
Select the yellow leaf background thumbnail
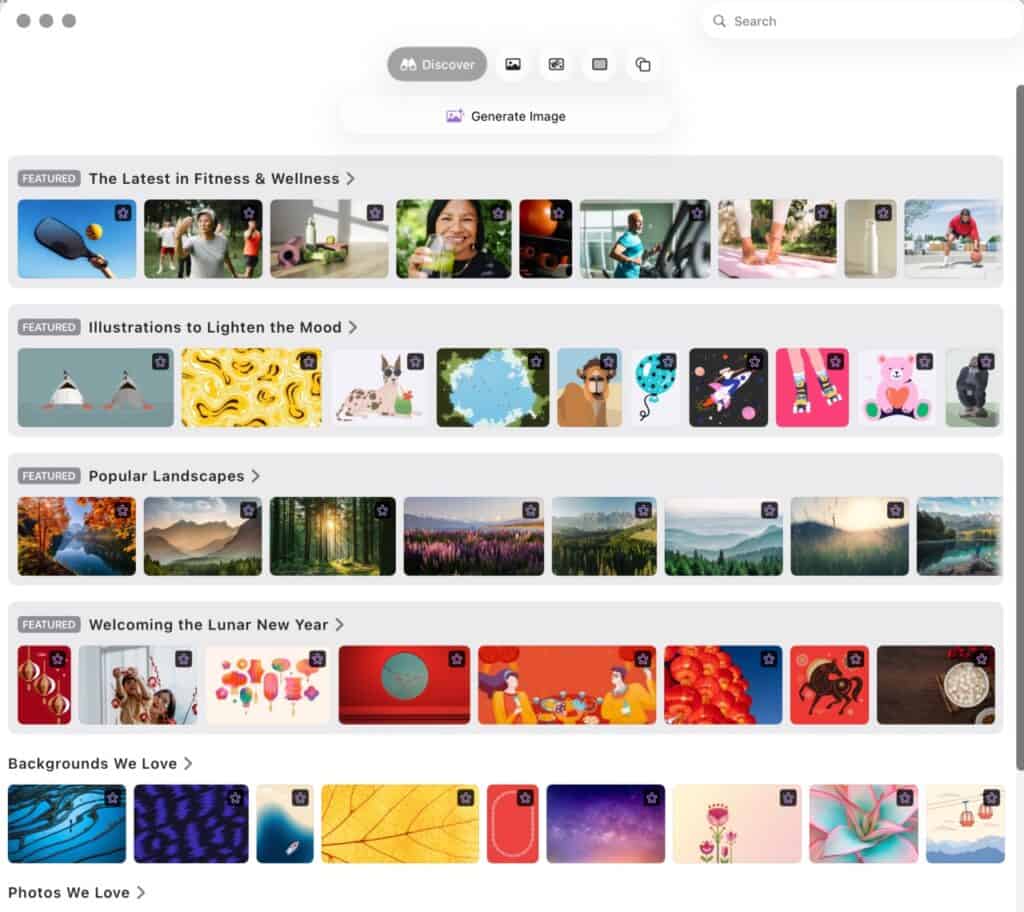(x=400, y=823)
